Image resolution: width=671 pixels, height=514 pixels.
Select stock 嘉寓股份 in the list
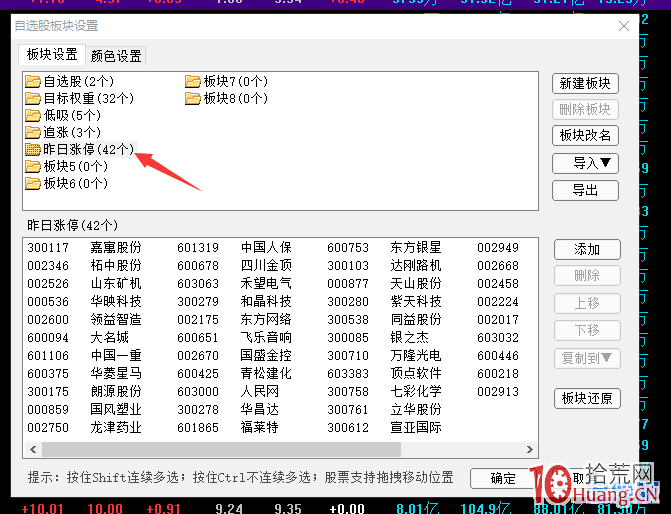coord(116,247)
